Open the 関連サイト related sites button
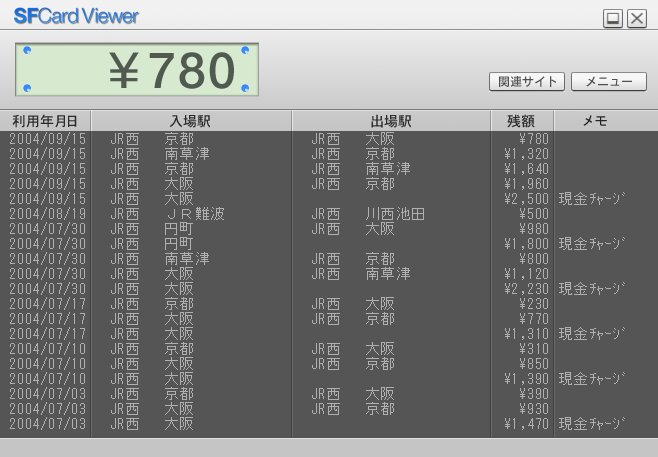658x457 pixels. coord(527,82)
